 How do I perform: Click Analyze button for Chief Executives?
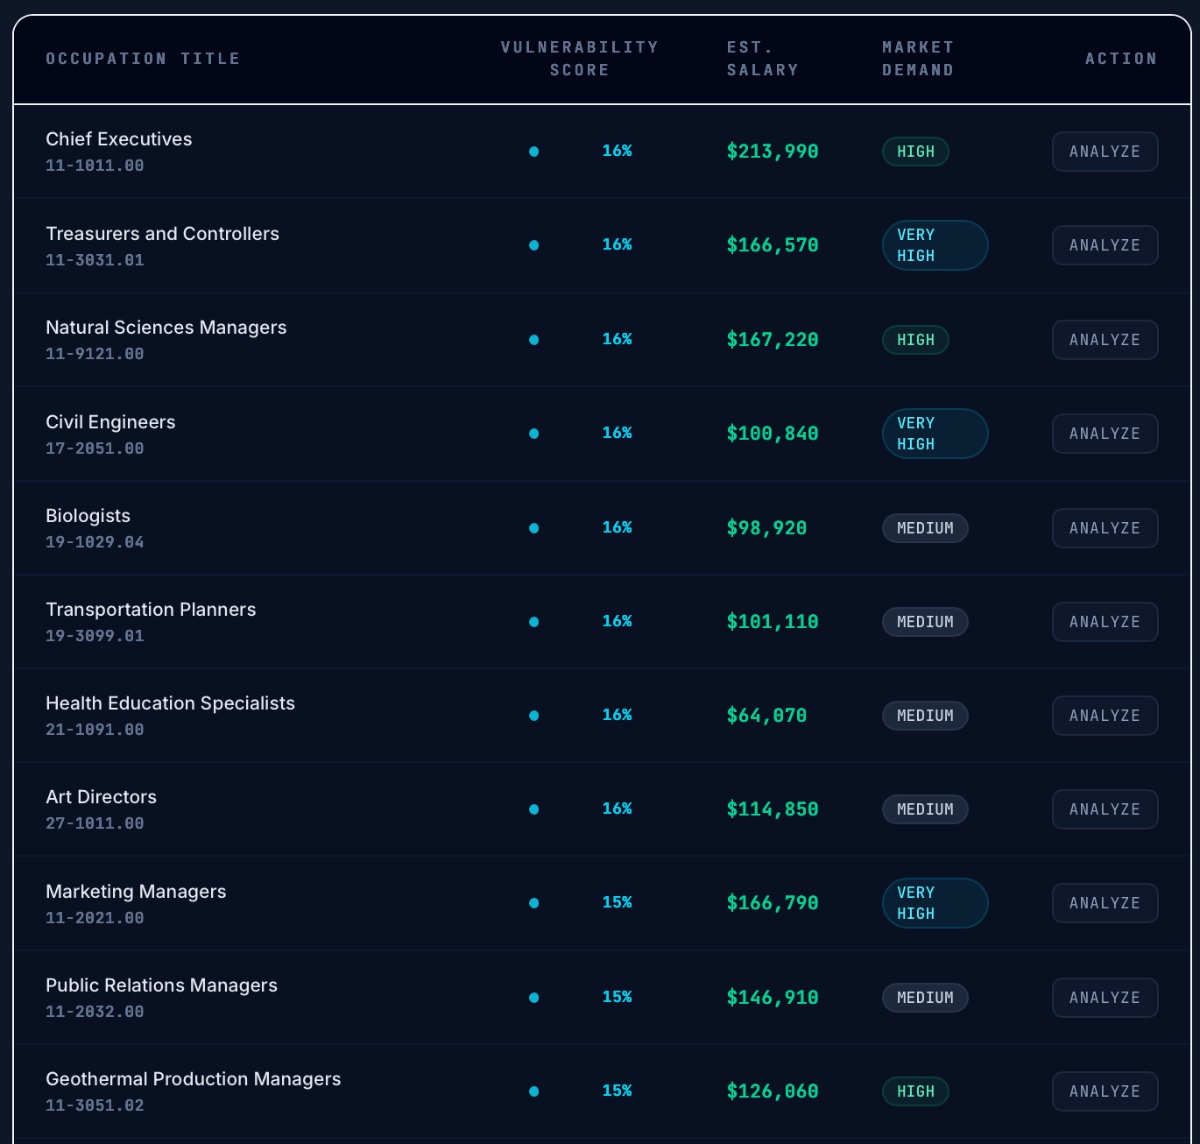(1105, 152)
